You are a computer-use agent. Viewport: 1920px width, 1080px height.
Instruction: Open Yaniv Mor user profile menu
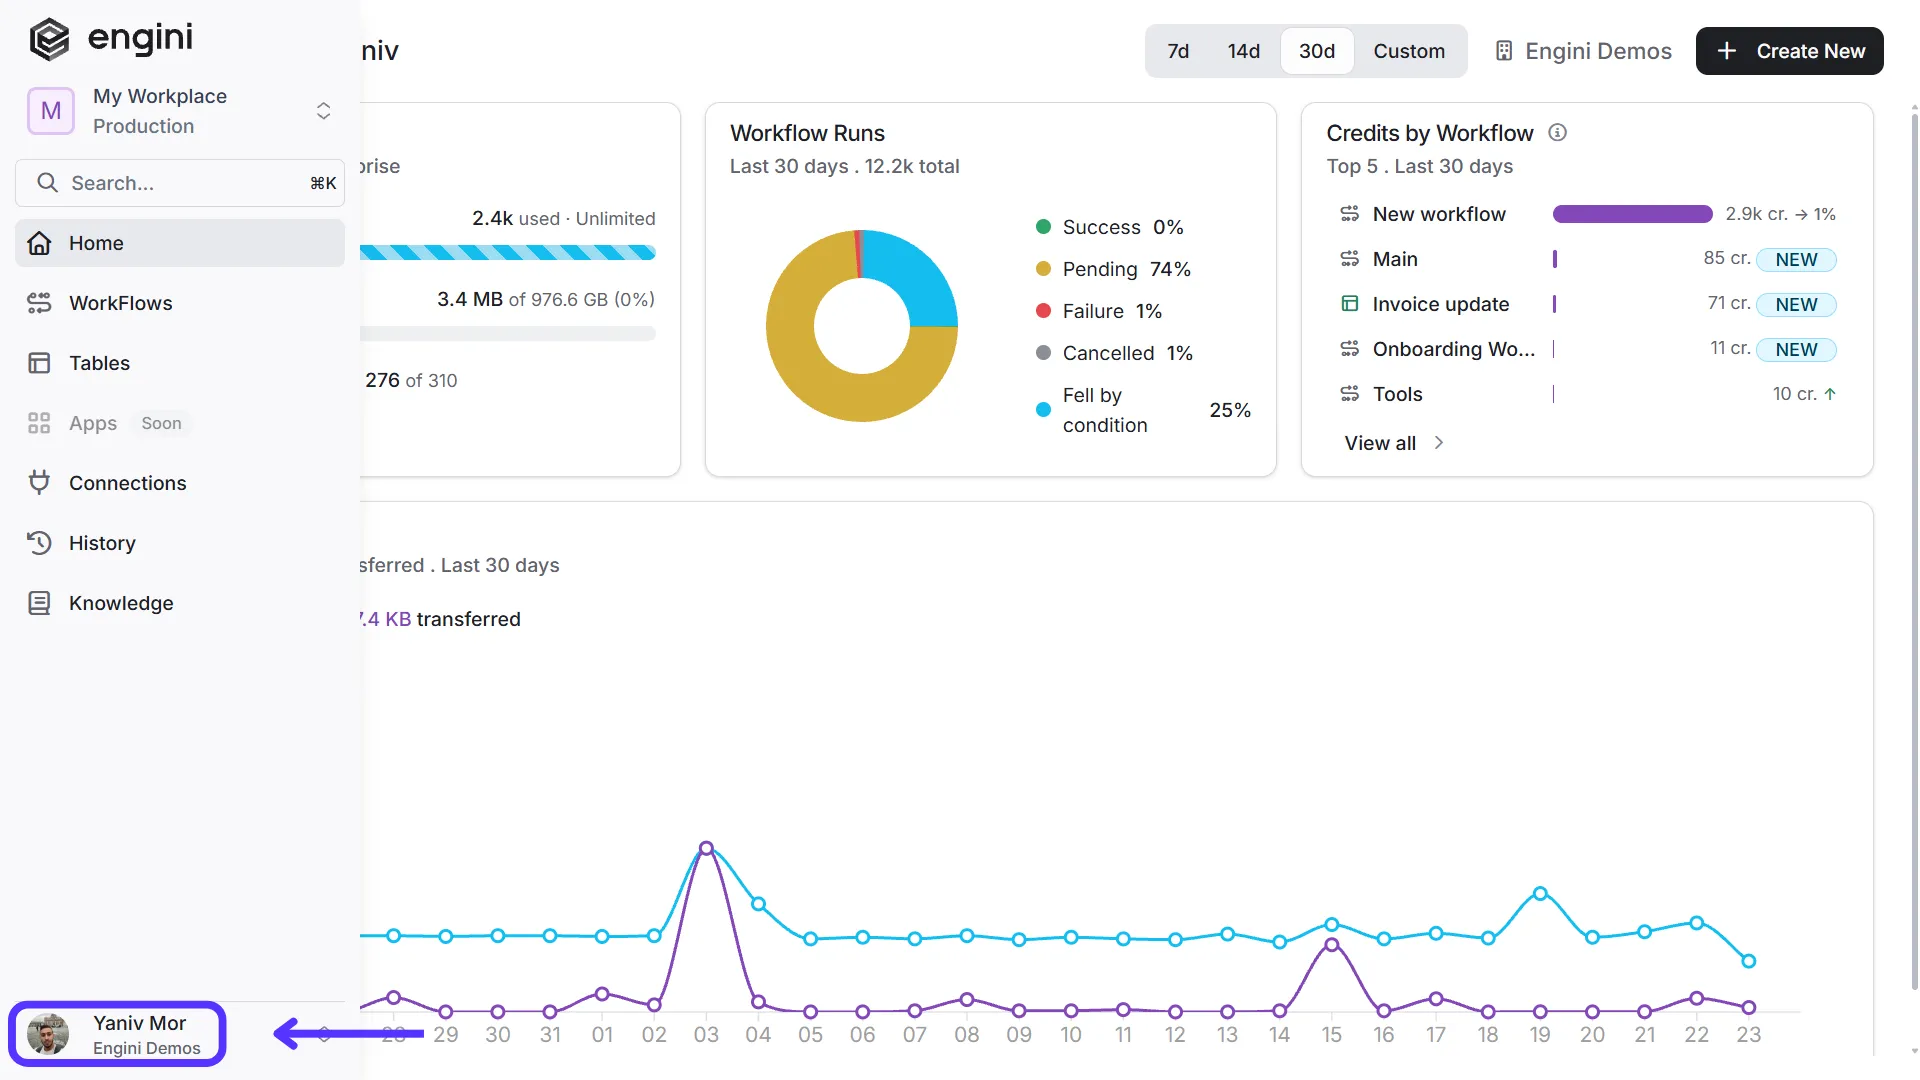pos(118,1034)
